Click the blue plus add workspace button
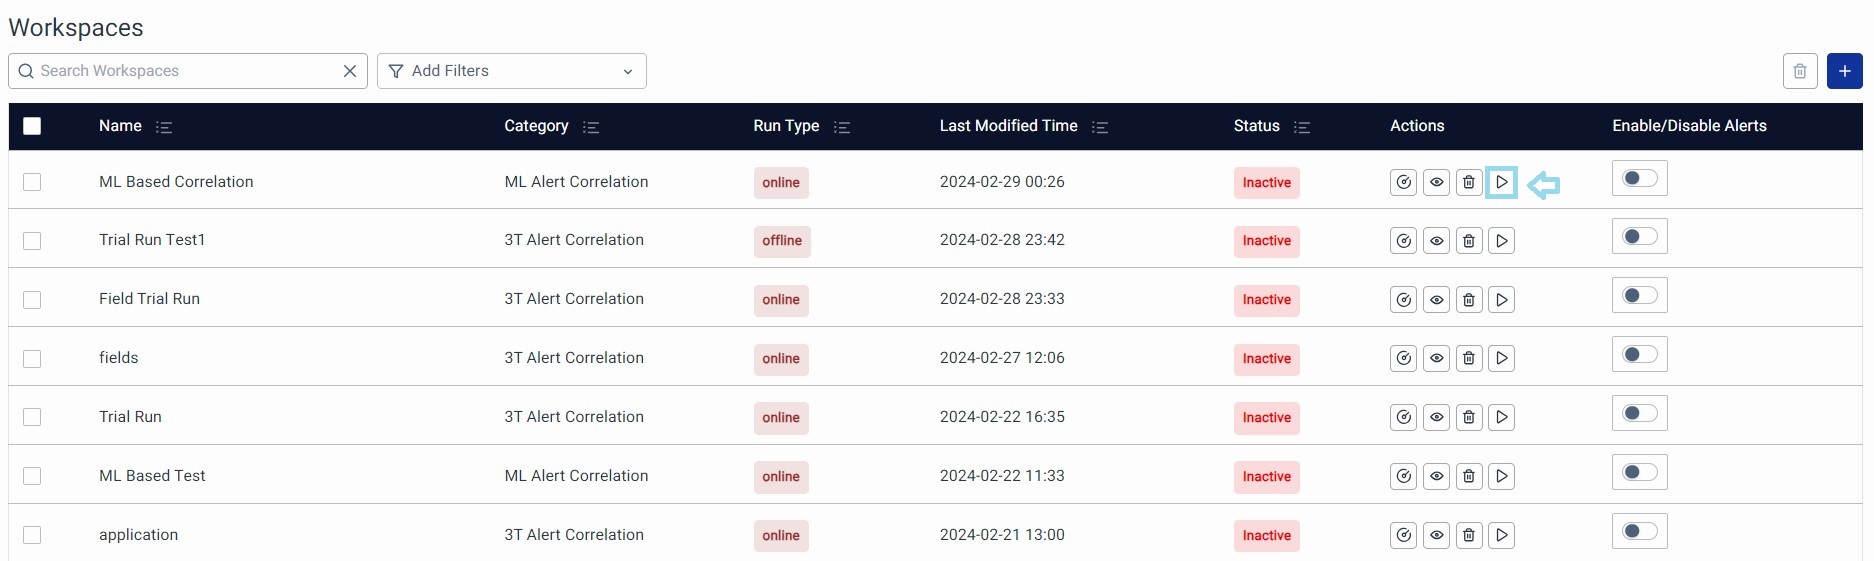The image size is (1874, 561). (1844, 71)
